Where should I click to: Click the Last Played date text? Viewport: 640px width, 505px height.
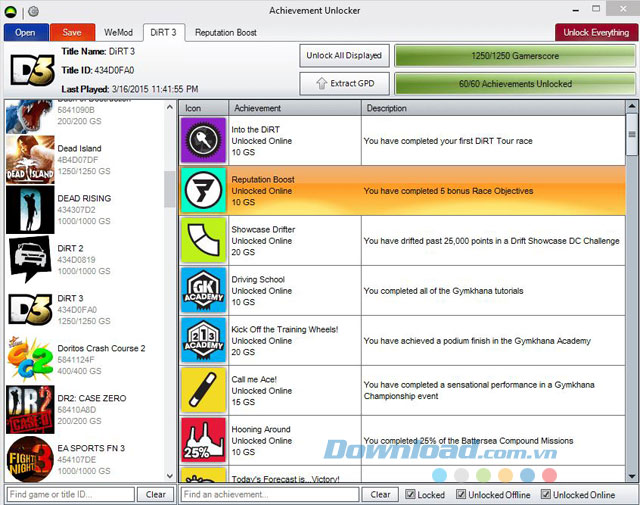pos(130,89)
